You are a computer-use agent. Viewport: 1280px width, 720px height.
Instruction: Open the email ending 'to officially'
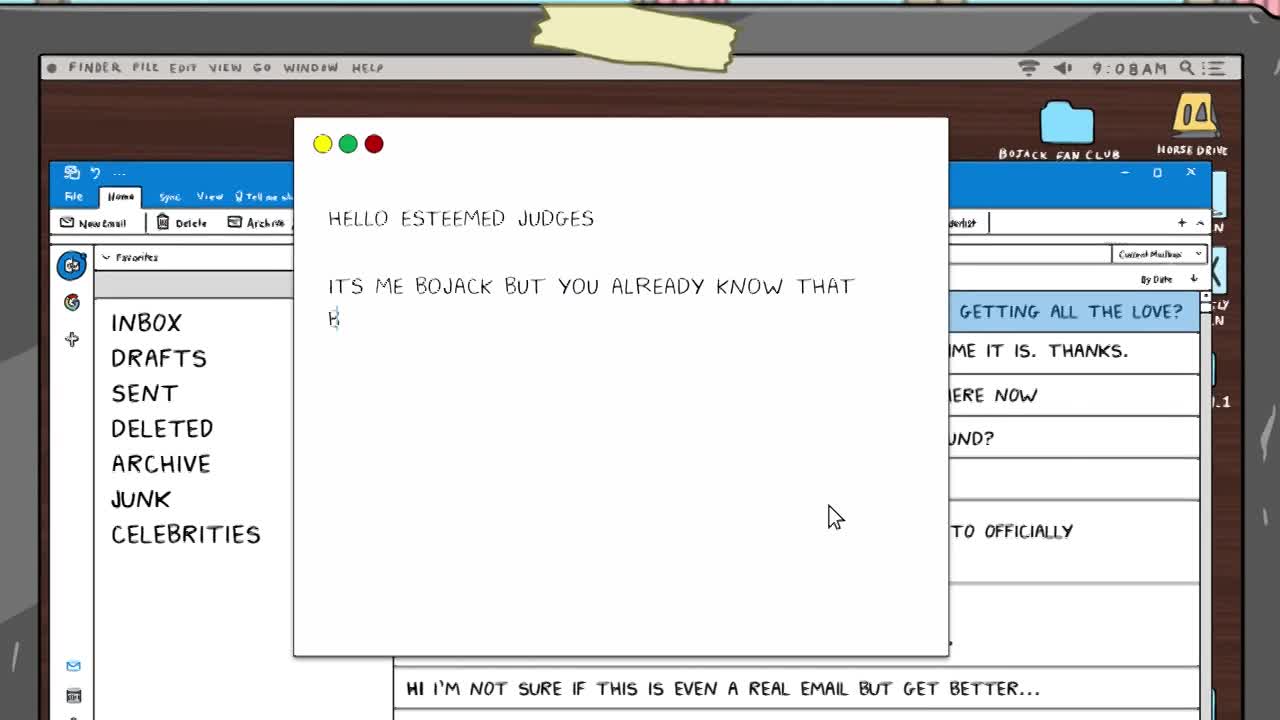pos(1073,541)
